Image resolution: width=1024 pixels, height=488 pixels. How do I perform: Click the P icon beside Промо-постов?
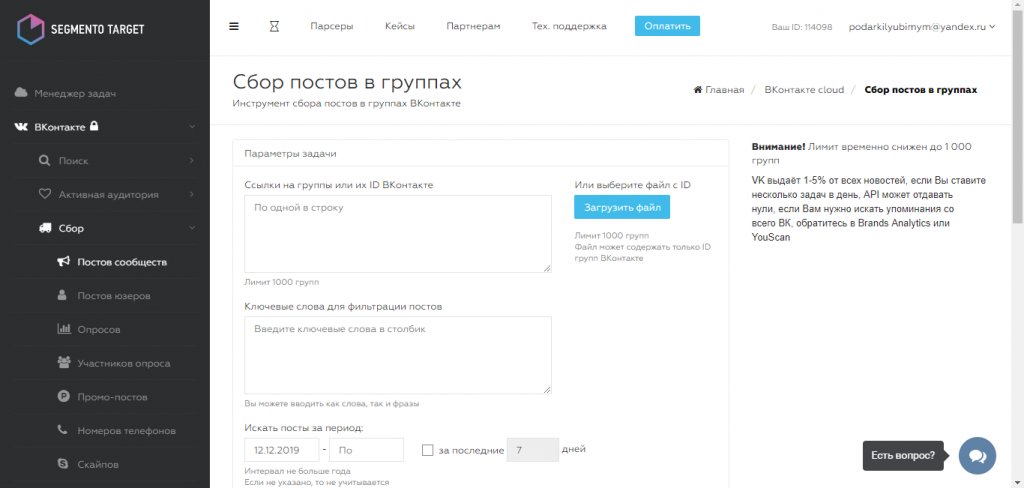(x=63, y=397)
